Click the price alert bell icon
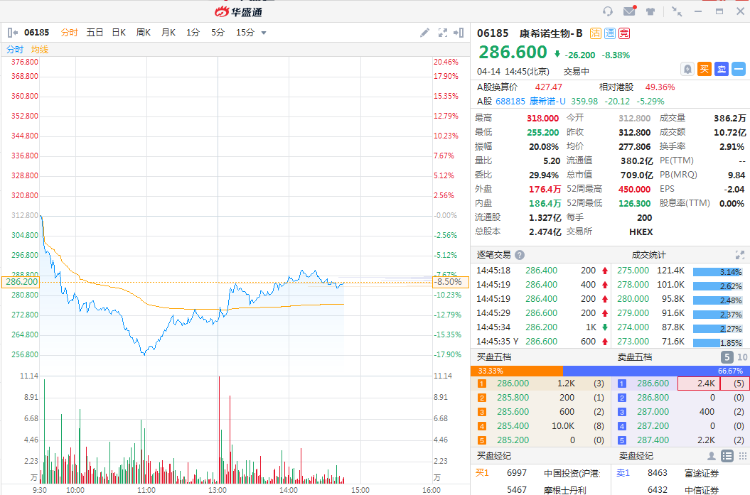 (x=687, y=69)
